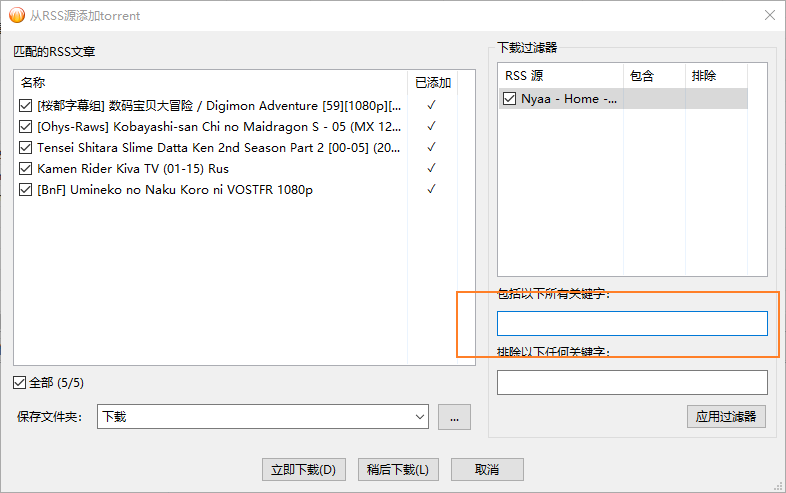Click the exclude-any-keywords input field
The height and width of the screenshot is (493, 786).
click(x=632, y=382)
